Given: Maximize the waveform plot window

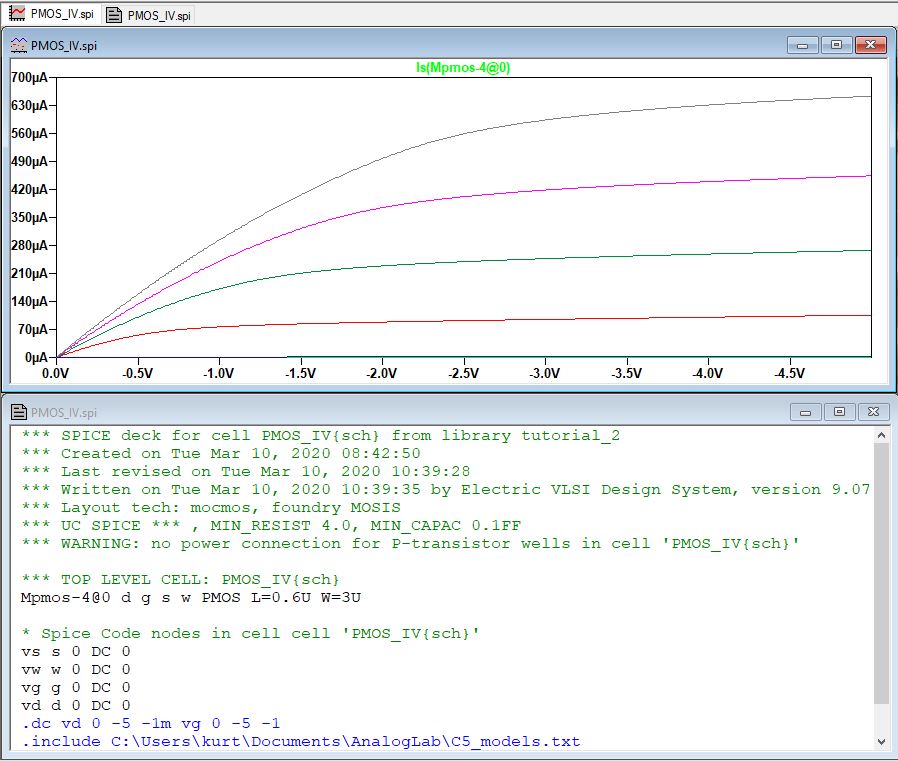Looking at the screenshot, I should (836, 45).
